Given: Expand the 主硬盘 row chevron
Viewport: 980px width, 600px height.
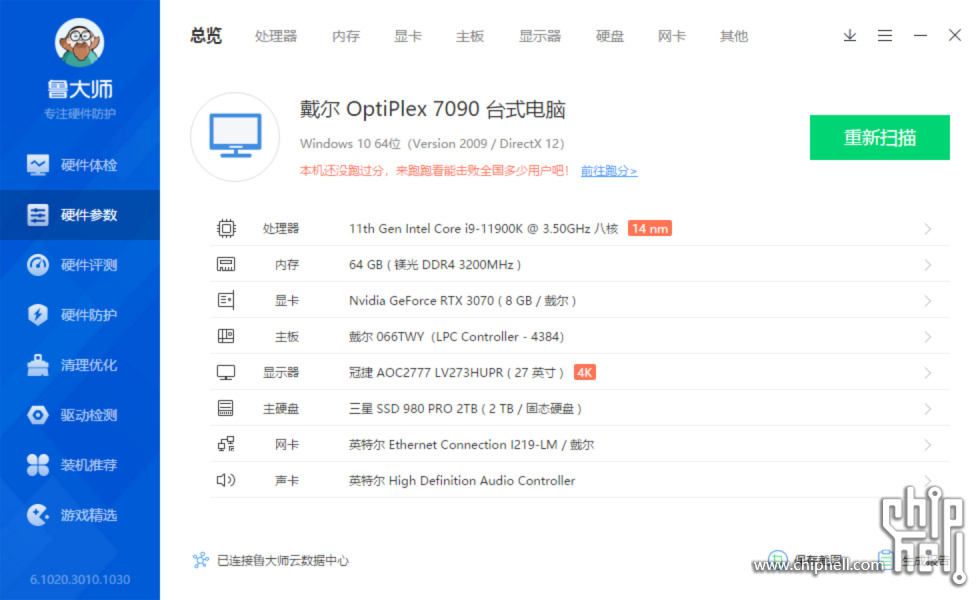Looking at the screenshot, I should click(x=928, y=409).
